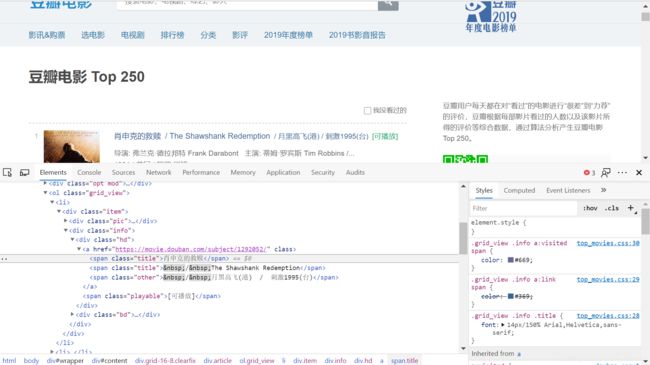Select the Computed pane tab
This screenshot has height=365, width=650.
tap(519, 190)
